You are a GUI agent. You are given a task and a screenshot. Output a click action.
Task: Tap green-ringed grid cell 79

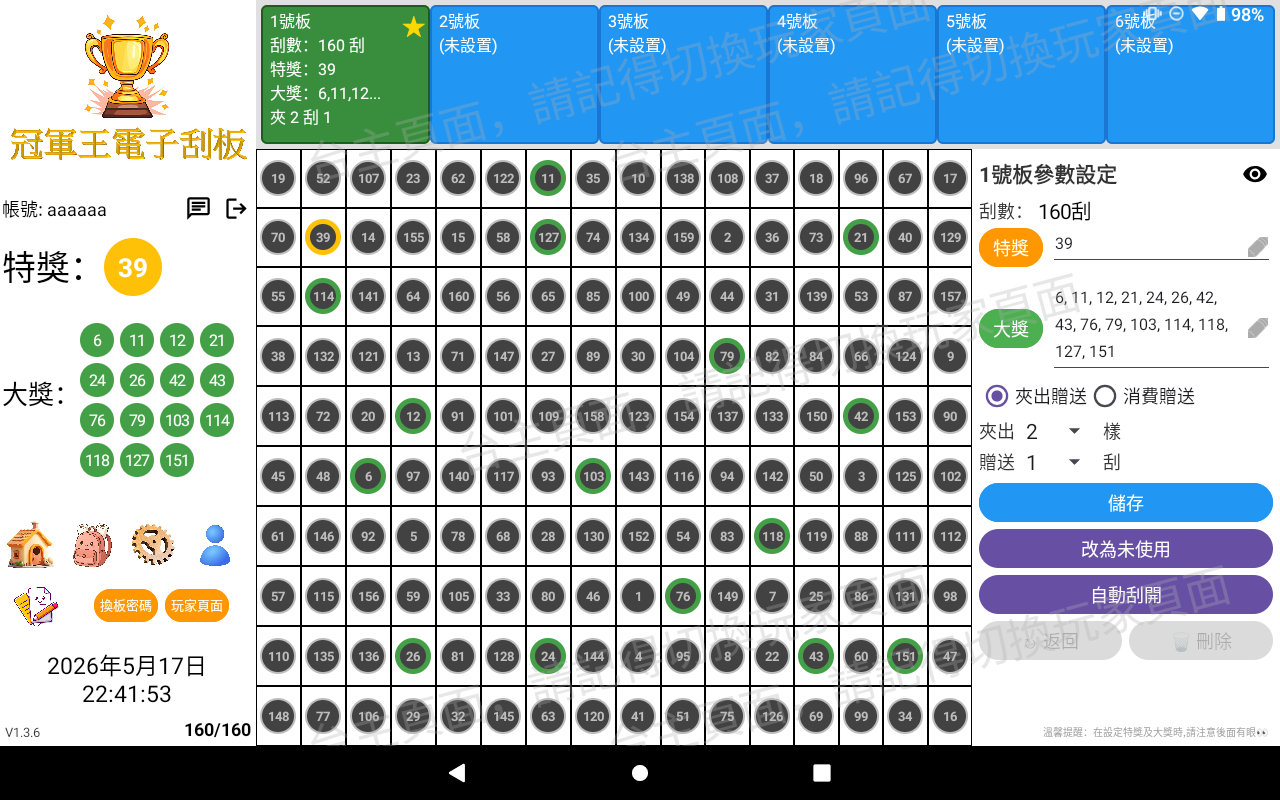point(727,356)
